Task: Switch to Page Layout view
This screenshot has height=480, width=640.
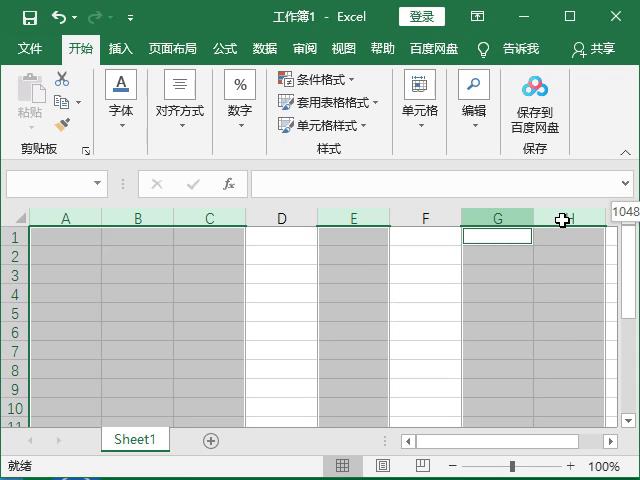Action: click(x=382, y=466)
